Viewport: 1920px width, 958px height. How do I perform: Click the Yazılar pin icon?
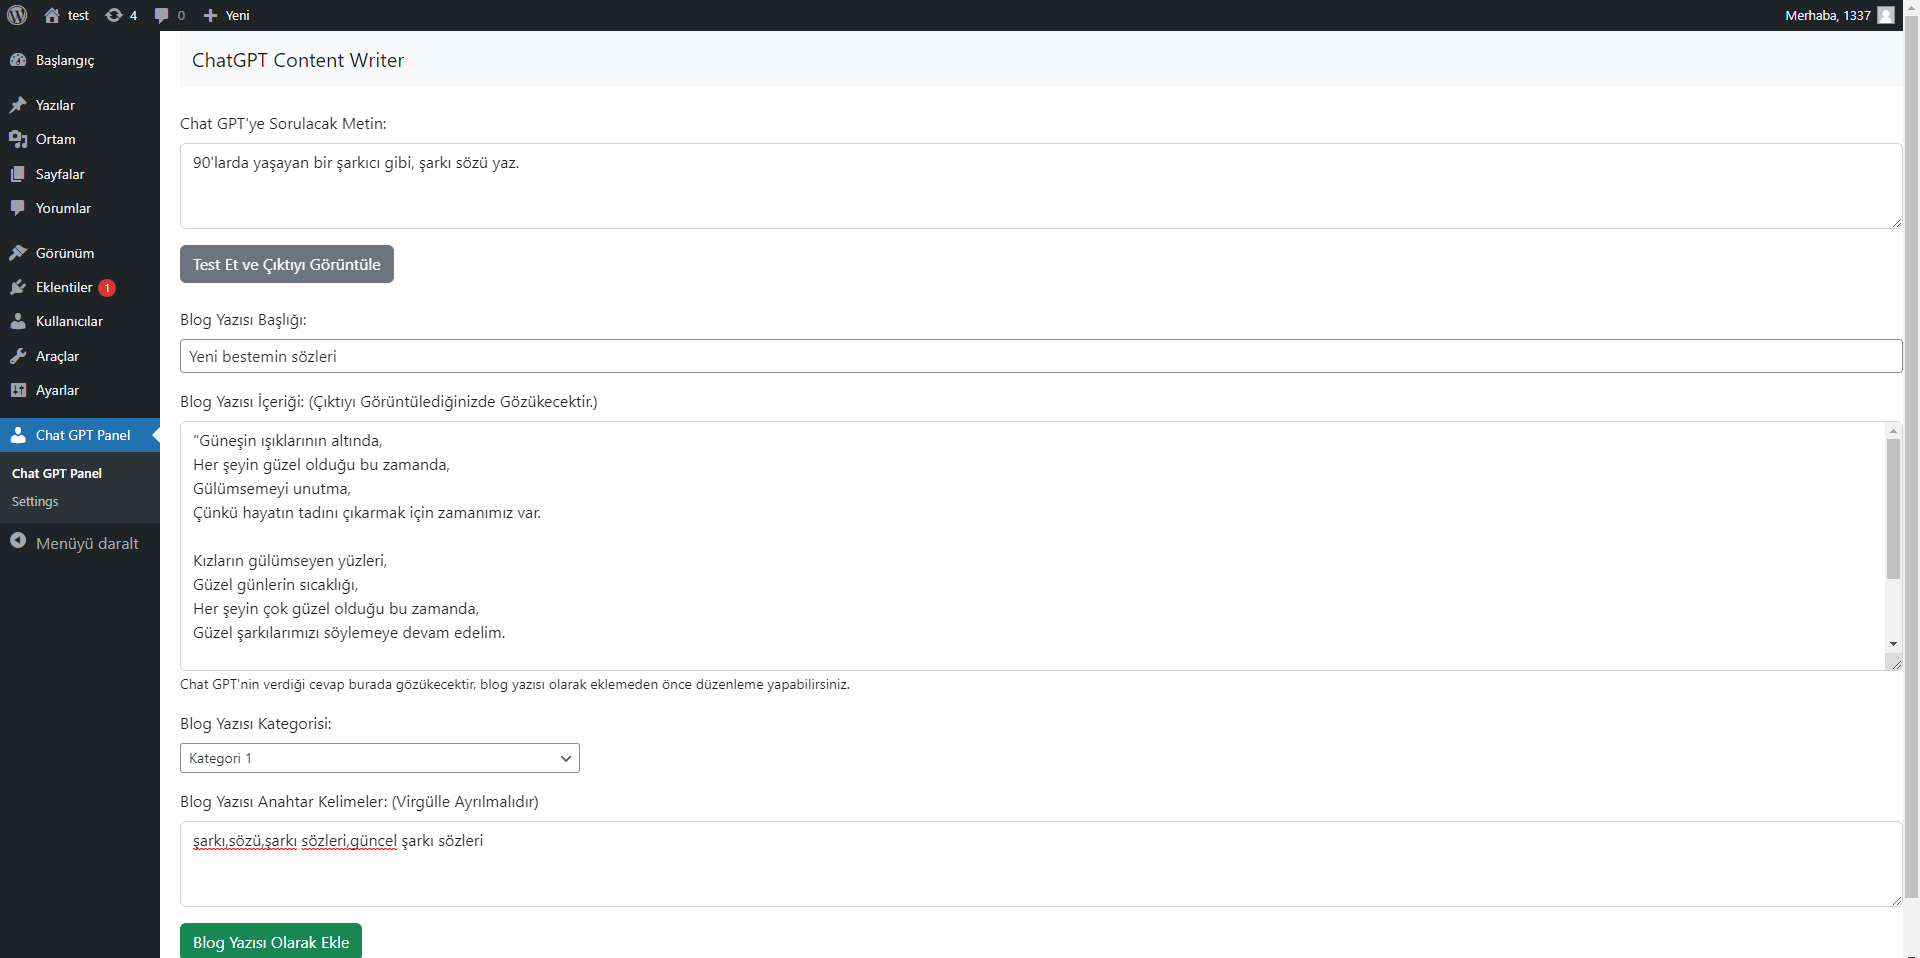click(18, 105)
